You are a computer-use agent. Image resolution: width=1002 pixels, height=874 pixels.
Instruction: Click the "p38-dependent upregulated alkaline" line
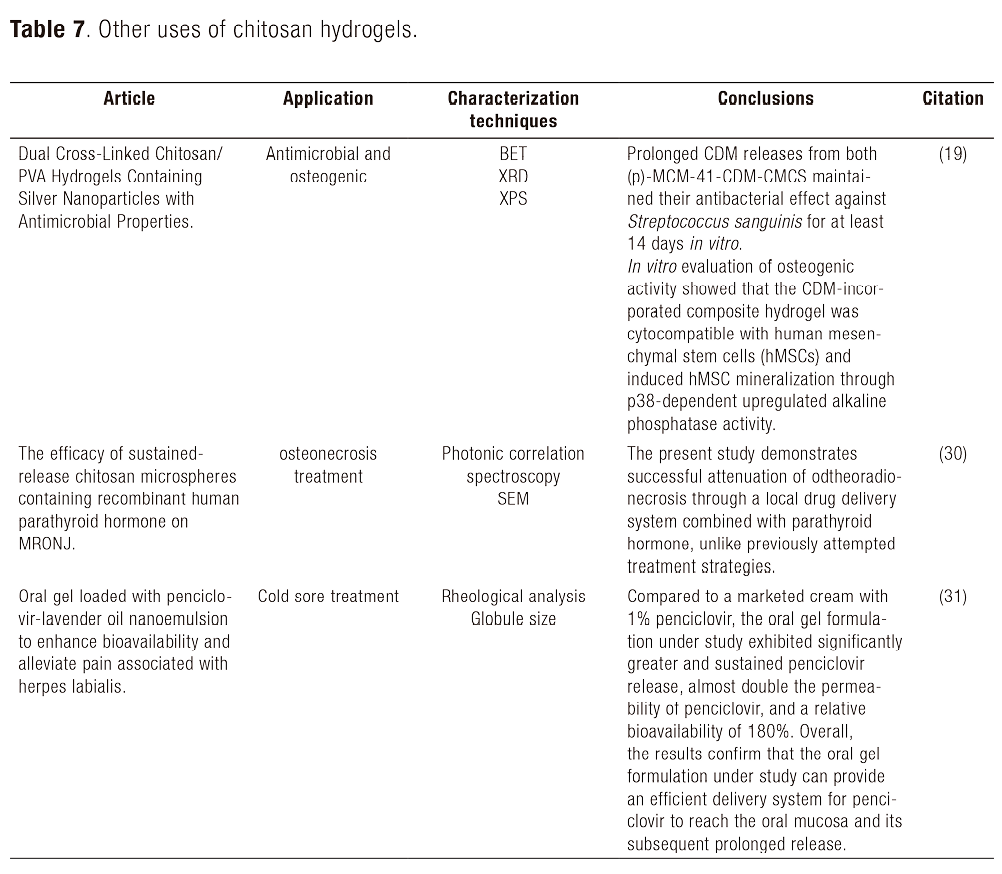(757, 401)
